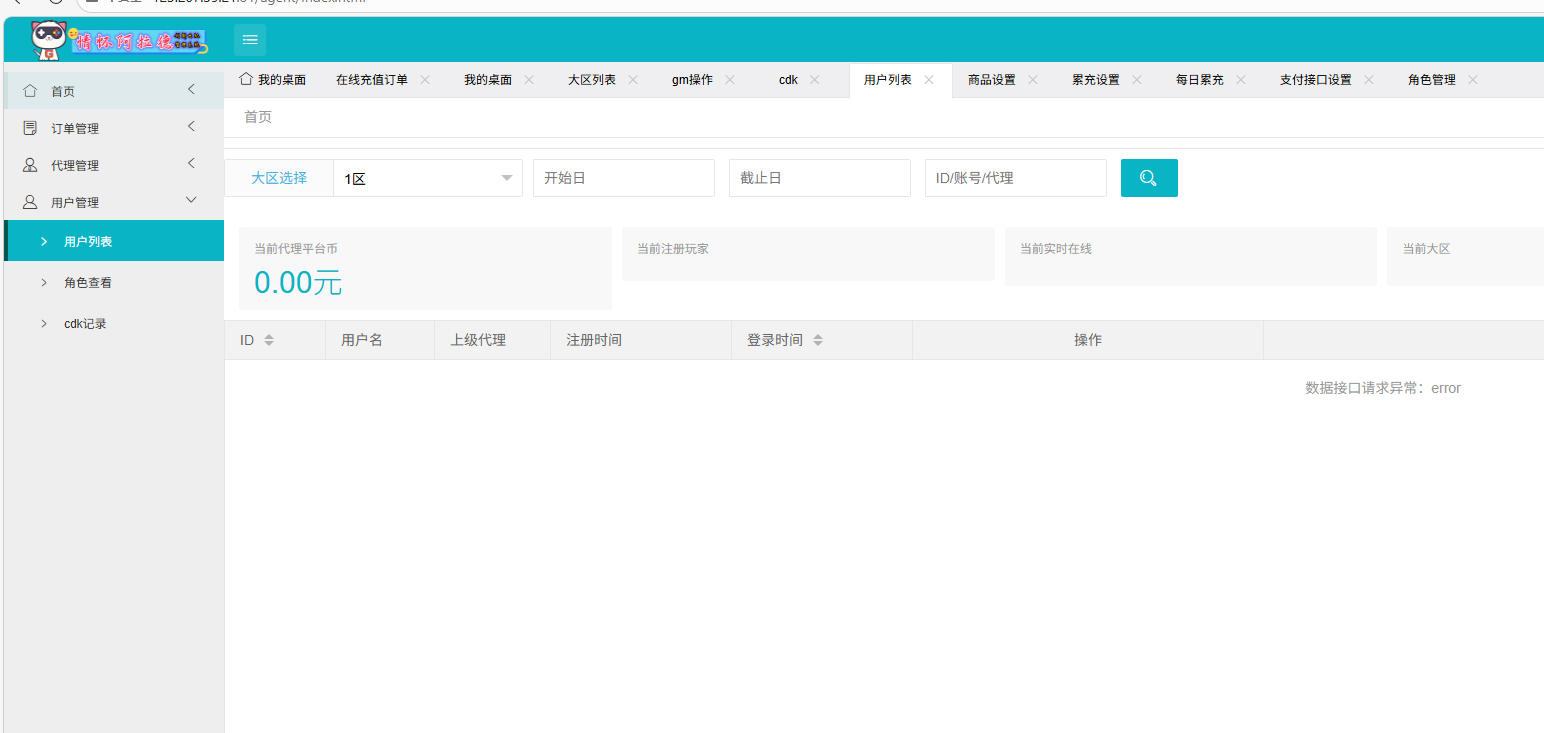Click the magnifier search icon

tap(1148, 177)
